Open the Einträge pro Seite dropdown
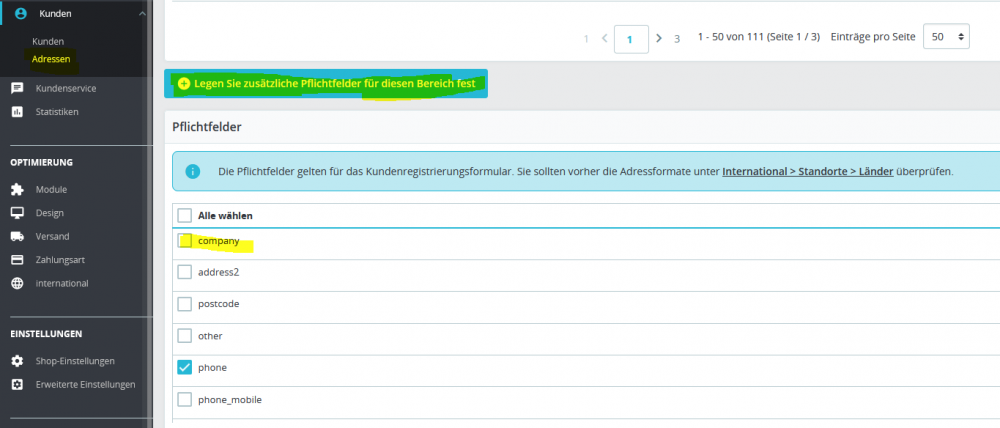This screenshot has width=1000, height=428. coord(946,37)
